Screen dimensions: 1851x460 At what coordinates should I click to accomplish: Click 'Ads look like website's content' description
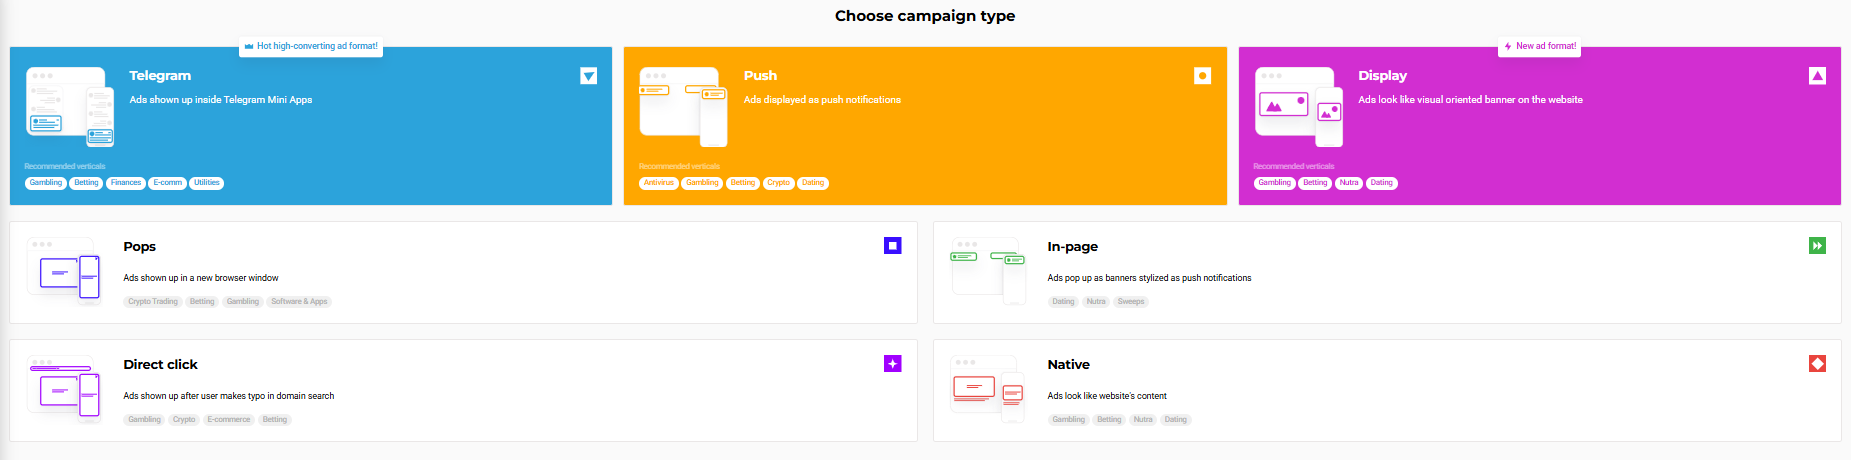tap(1107, 396)
